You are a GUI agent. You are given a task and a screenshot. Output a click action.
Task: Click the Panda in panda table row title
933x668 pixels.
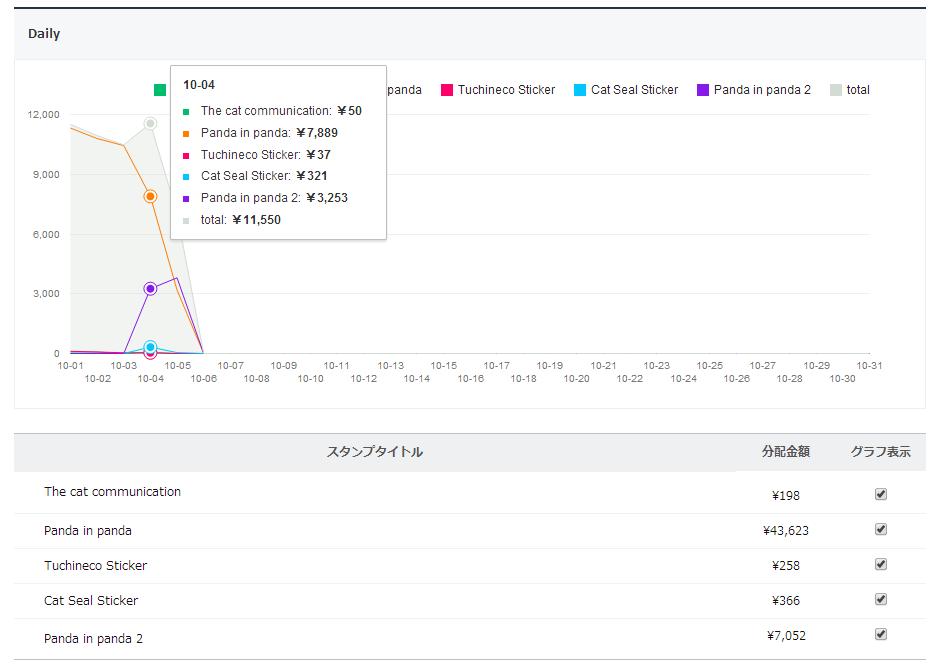88,530
